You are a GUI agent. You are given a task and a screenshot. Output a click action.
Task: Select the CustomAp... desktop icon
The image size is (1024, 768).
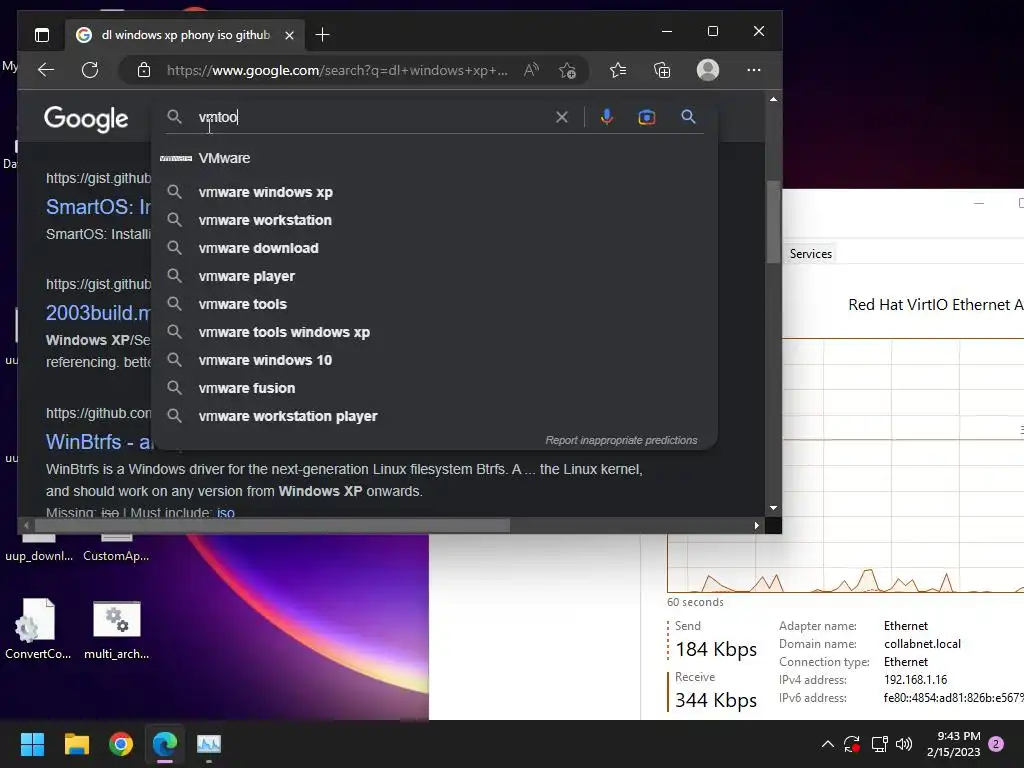[116, 547]
